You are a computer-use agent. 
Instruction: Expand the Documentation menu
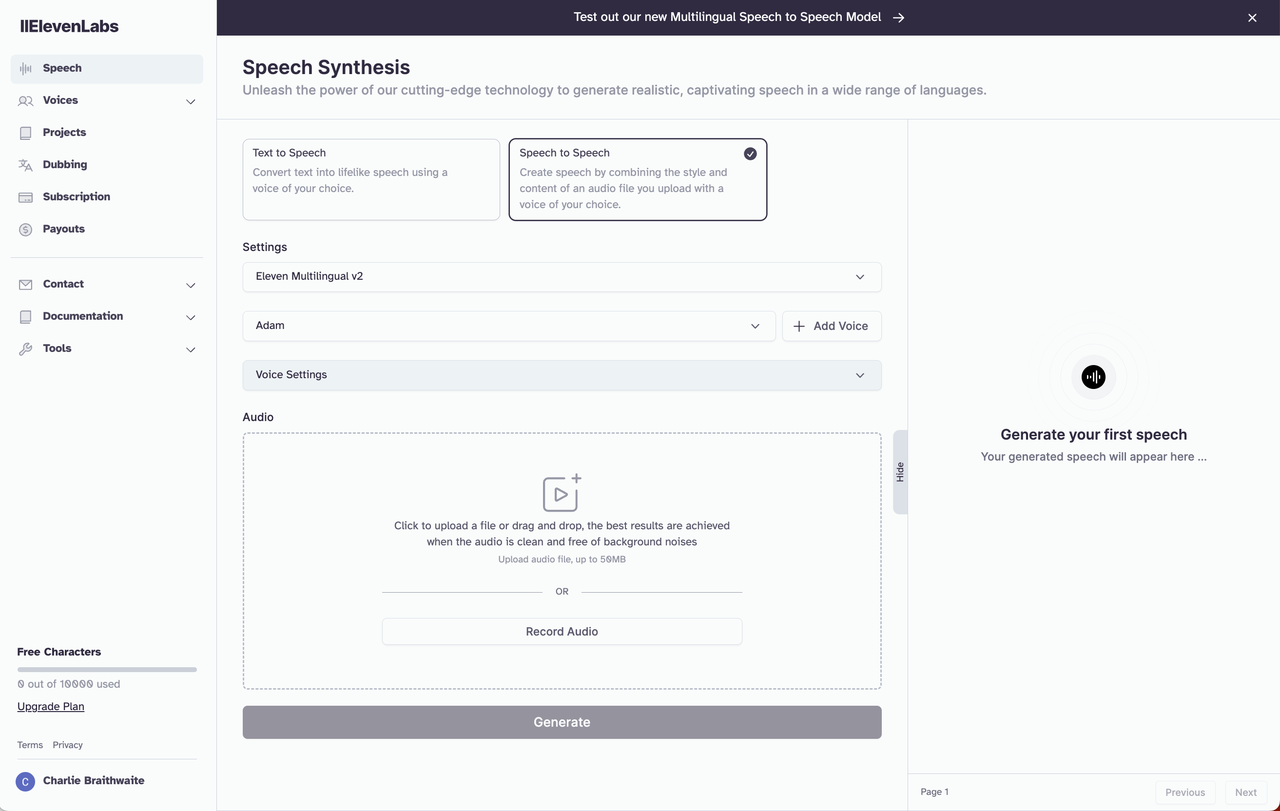[x=81, y=316]
